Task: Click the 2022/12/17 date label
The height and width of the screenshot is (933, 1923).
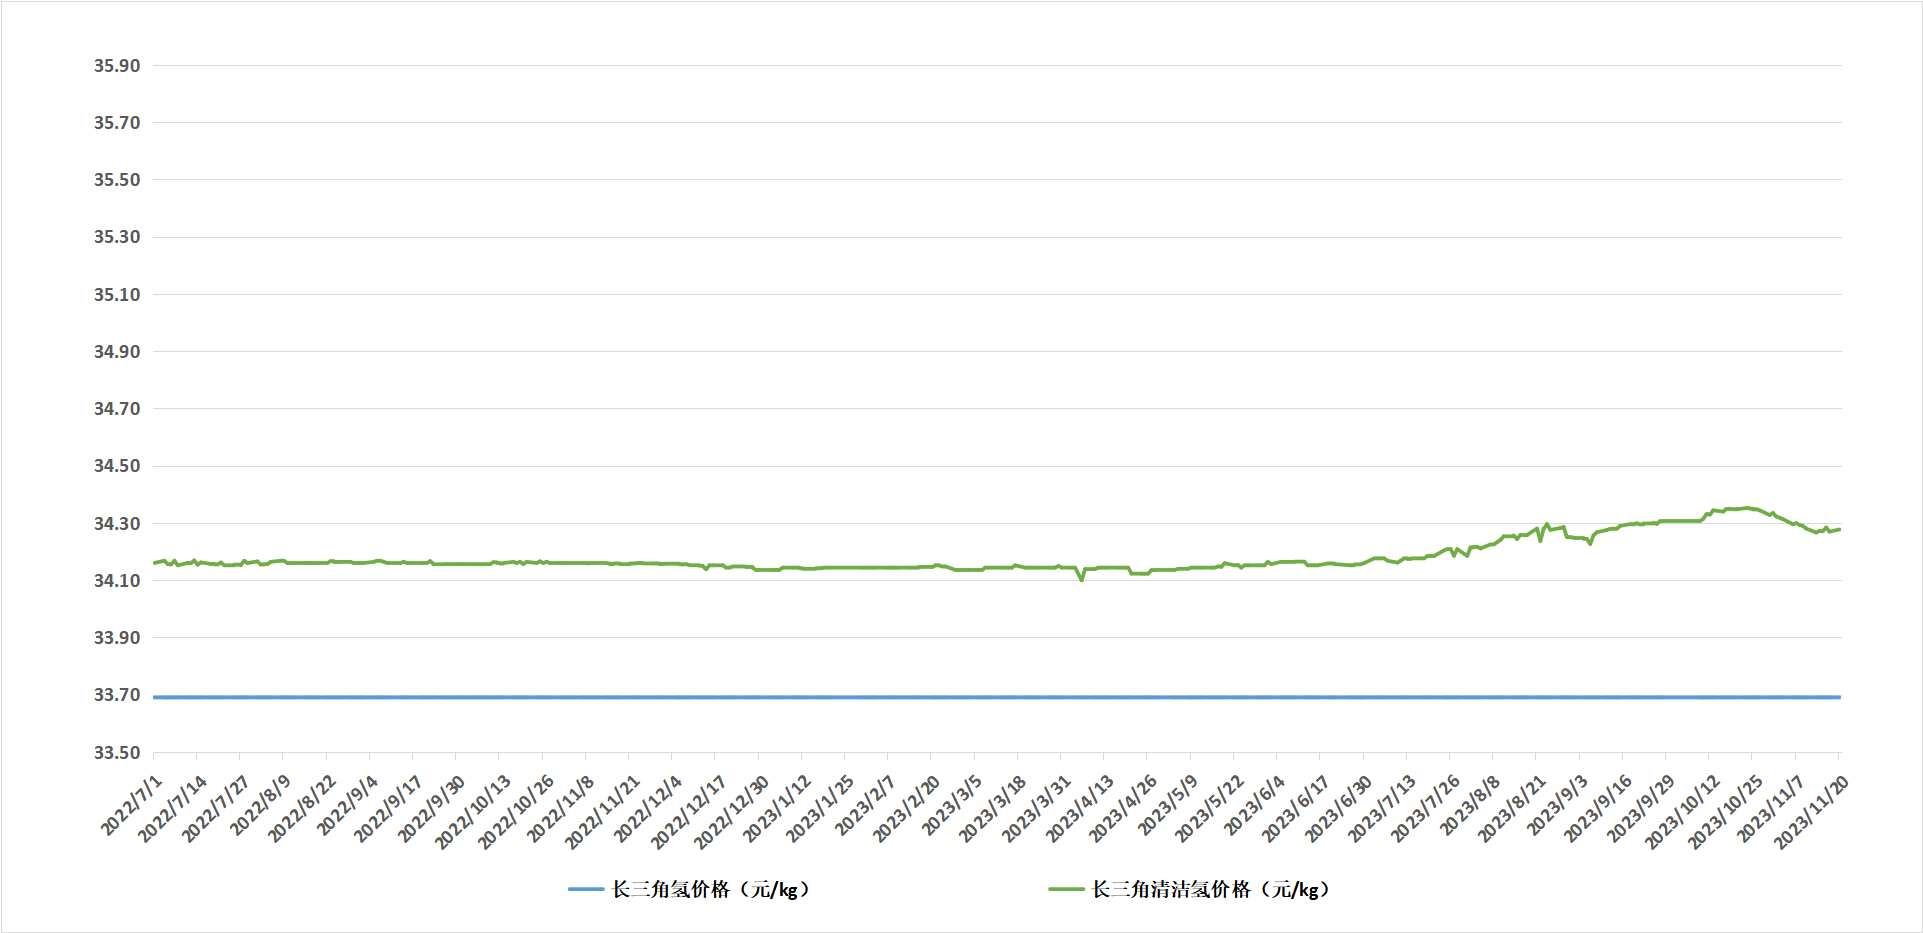Action: 687,812
